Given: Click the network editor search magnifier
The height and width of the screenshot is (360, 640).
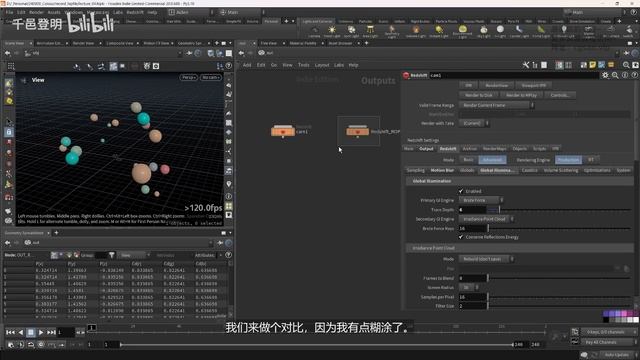Looking at the screenshot, I should 626,65.
